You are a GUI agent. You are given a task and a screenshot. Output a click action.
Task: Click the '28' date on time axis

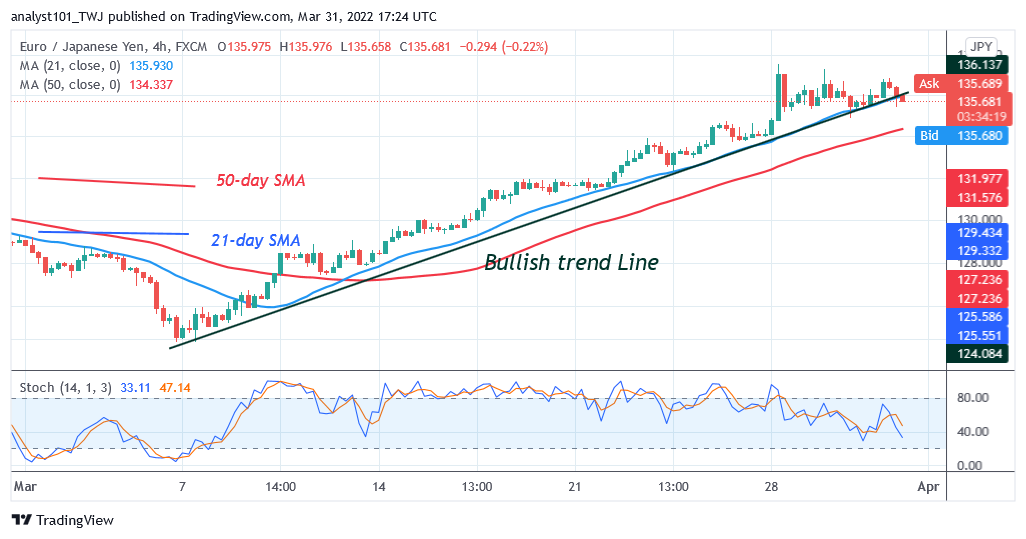(x=771, y=487)
